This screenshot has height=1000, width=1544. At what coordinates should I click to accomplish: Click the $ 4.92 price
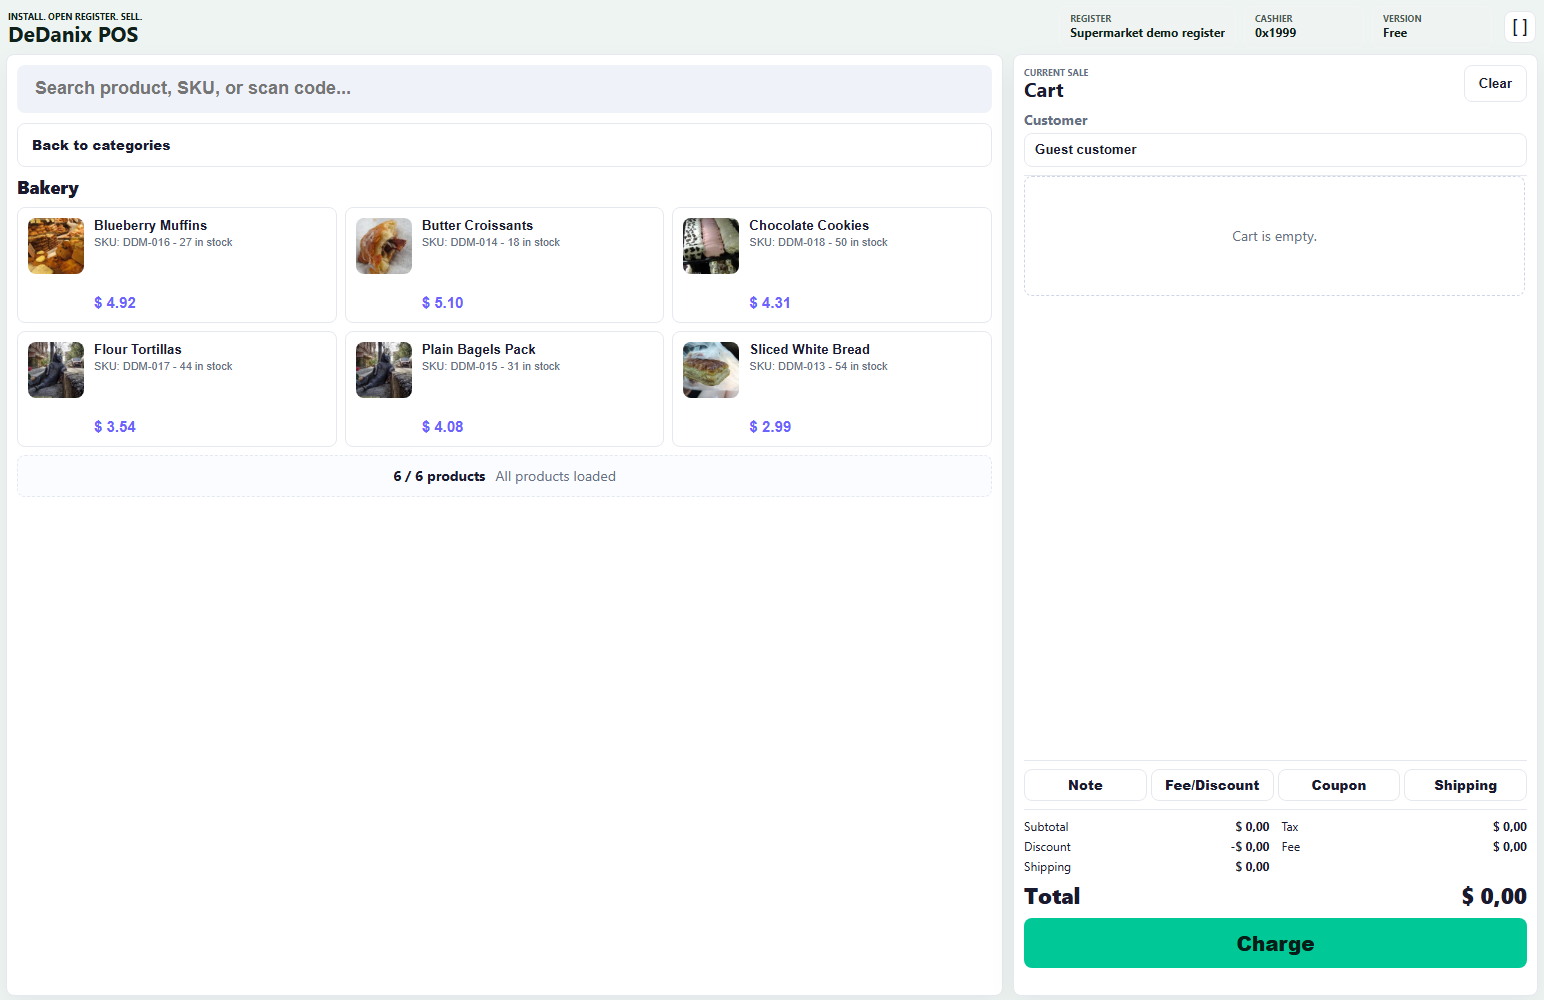115,303
